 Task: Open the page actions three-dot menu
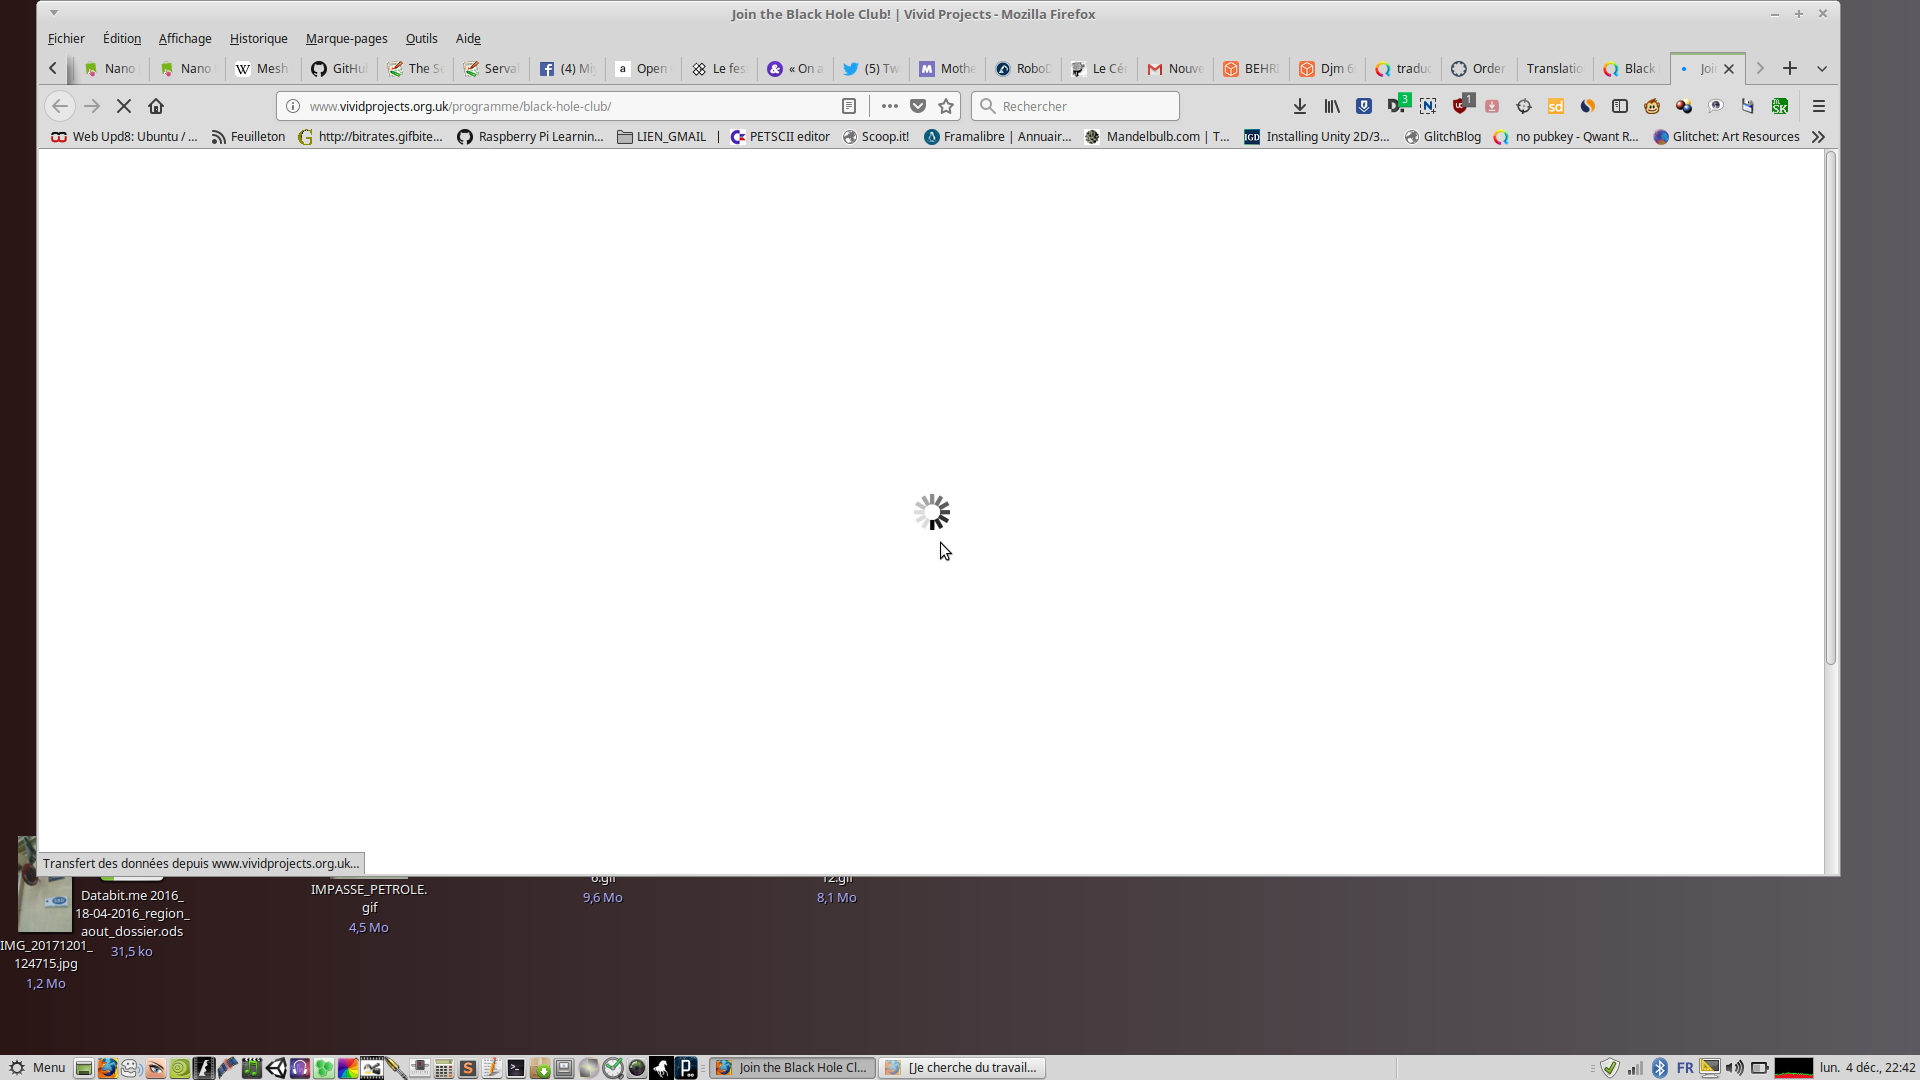(x=889, y=106)
